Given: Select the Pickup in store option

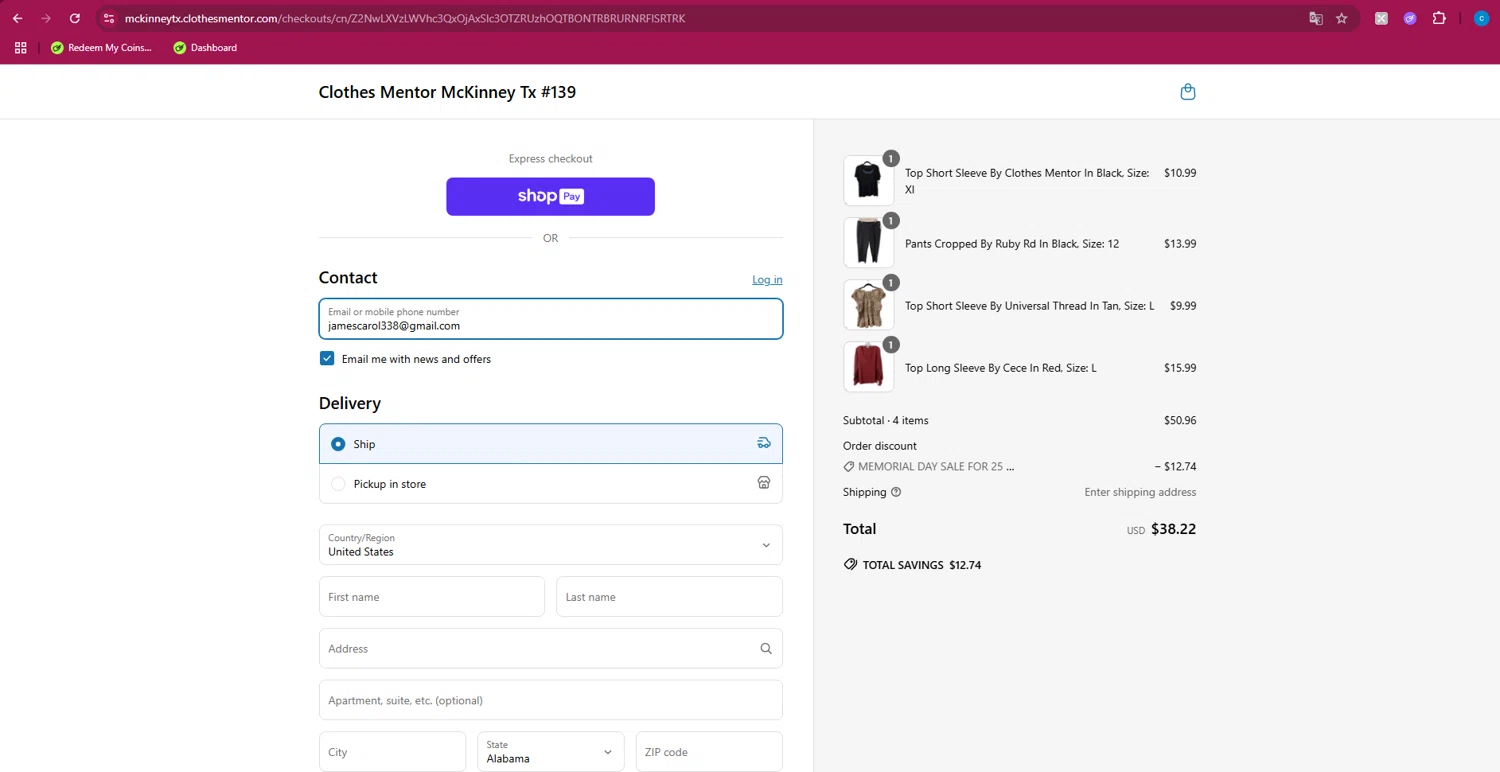Looking at the screenshot, I should [x=550, y=484].
